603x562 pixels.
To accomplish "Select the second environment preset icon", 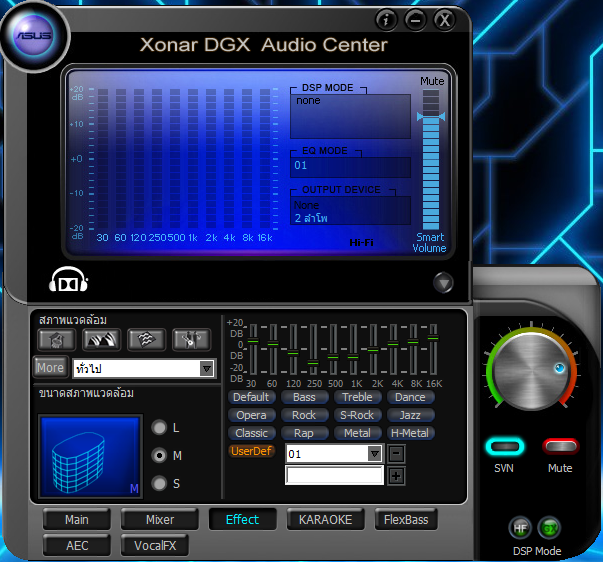I will pyautogui.click(x=102, y=340).
